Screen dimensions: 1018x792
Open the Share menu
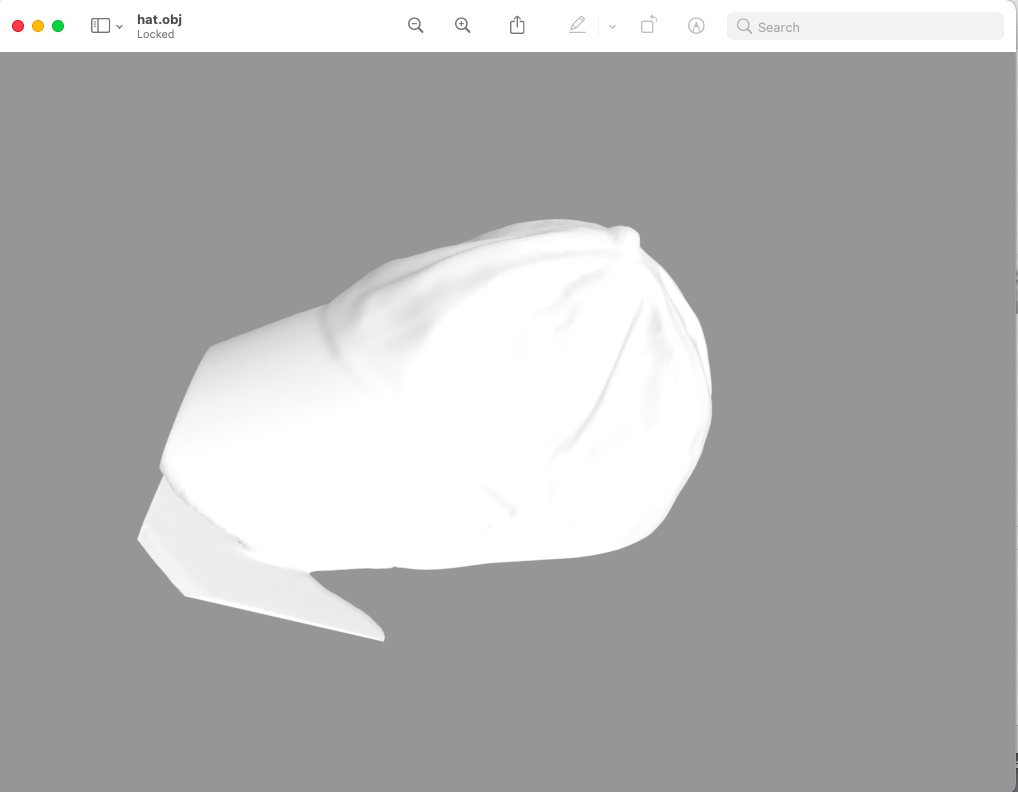point(517,25)
